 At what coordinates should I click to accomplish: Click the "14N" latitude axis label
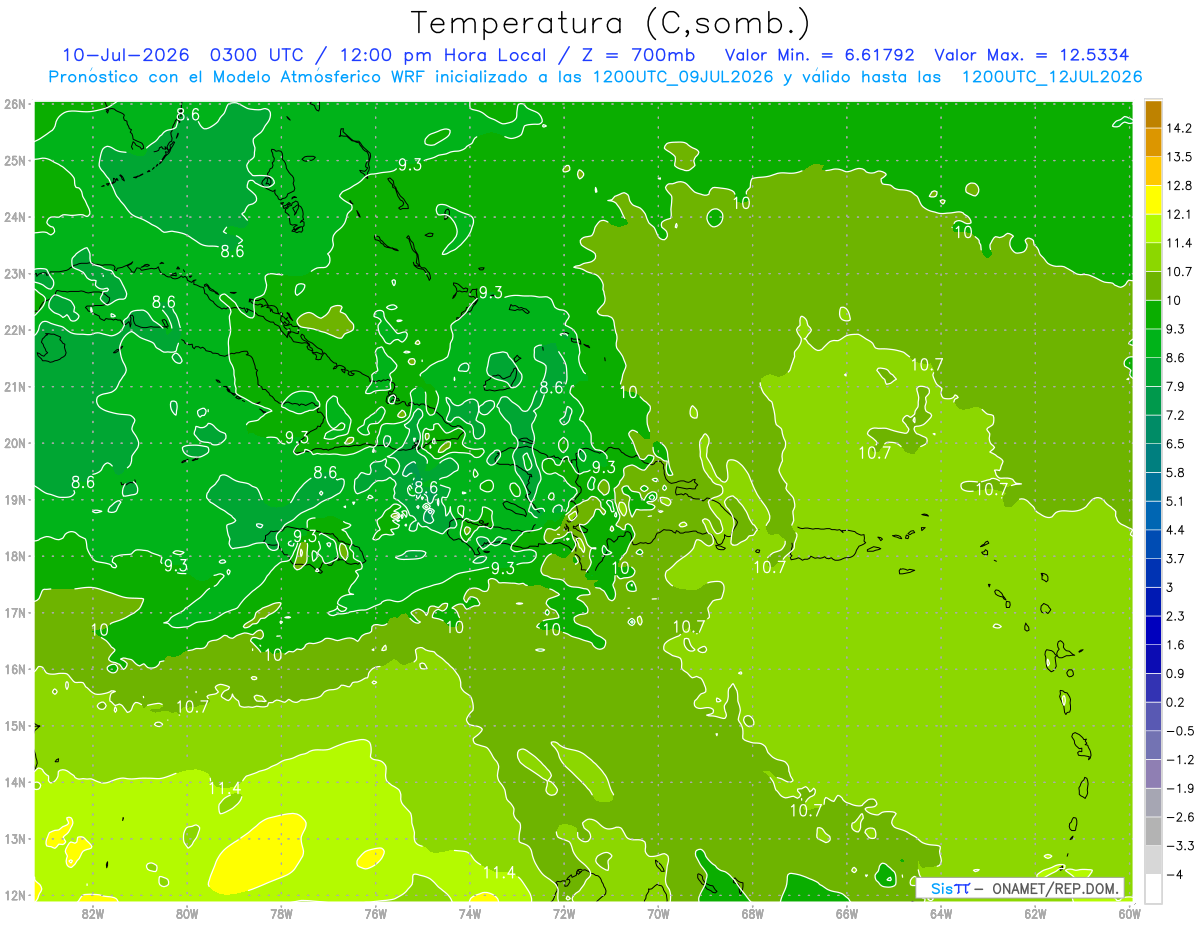(x=15, y=782)
